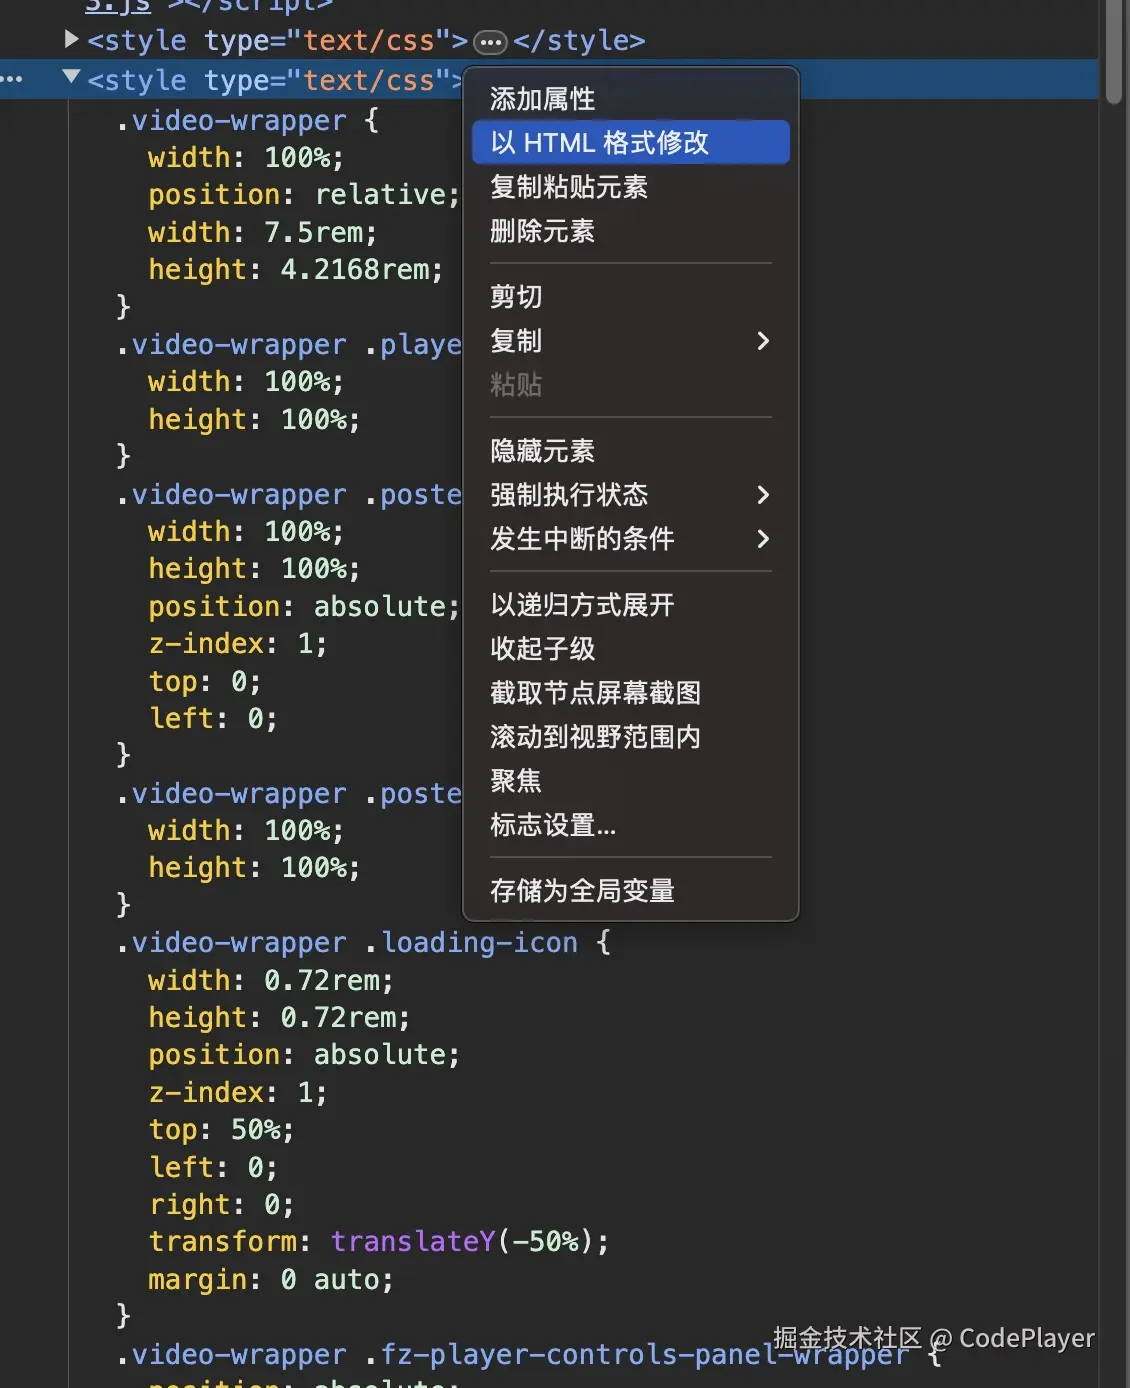Choose 删除元素 to delete node
Screen dimensions: 1130x1388
[543, 231]
